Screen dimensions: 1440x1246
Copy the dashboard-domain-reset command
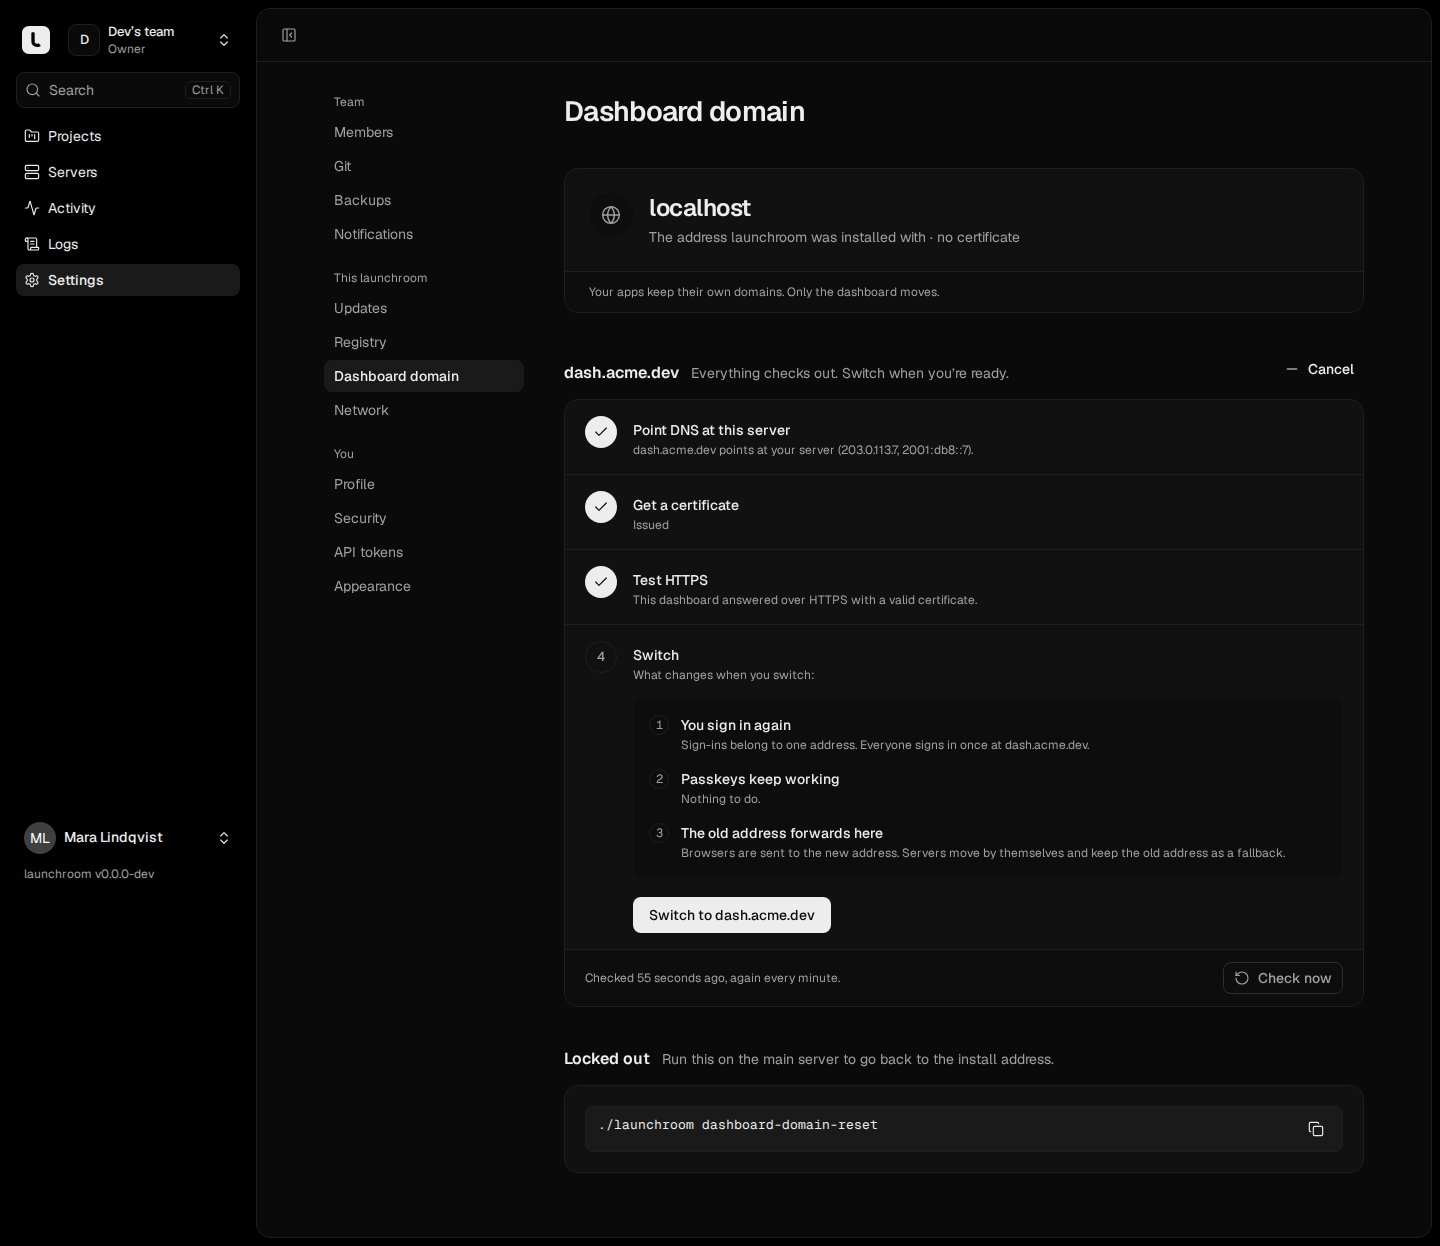click(x=1316, y=1129)
